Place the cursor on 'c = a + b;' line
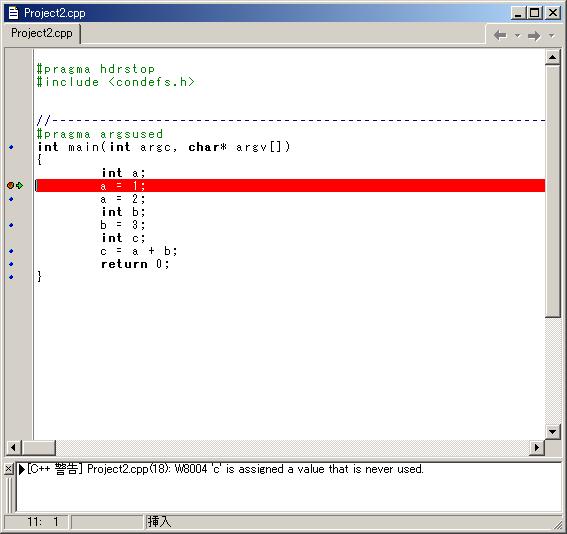The height and width of the screenshot is (534, 567). [139, 251]
